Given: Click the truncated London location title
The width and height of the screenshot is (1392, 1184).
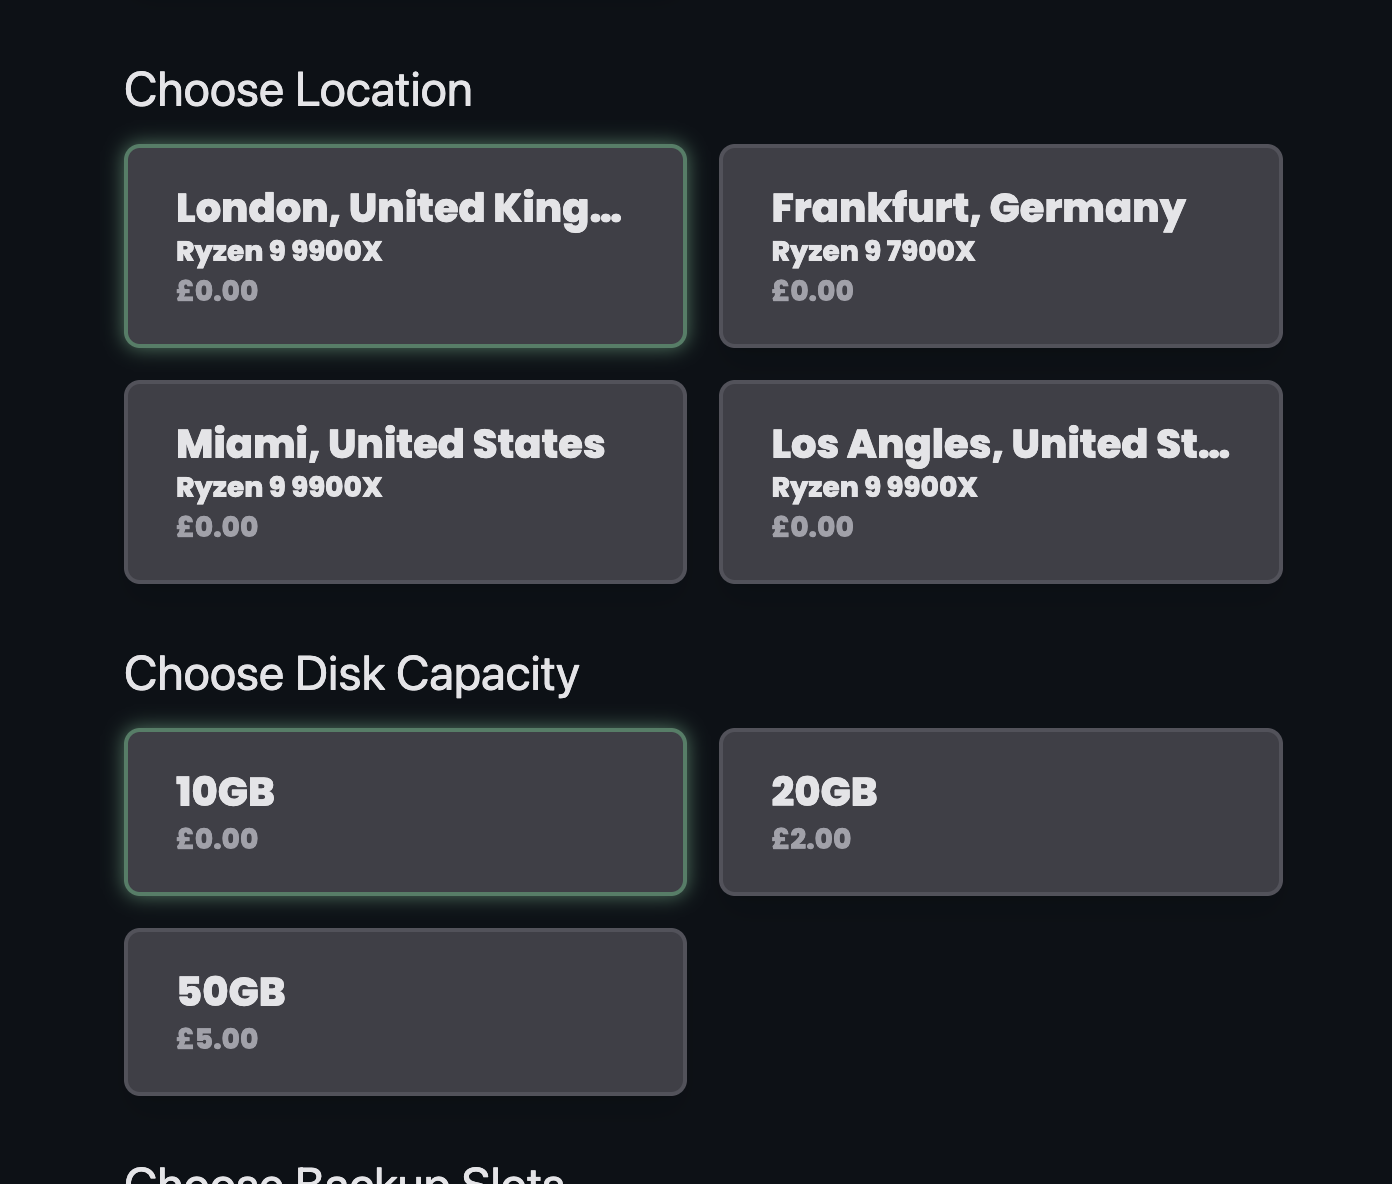Looking at the screenshot, I should pos(399,208).
